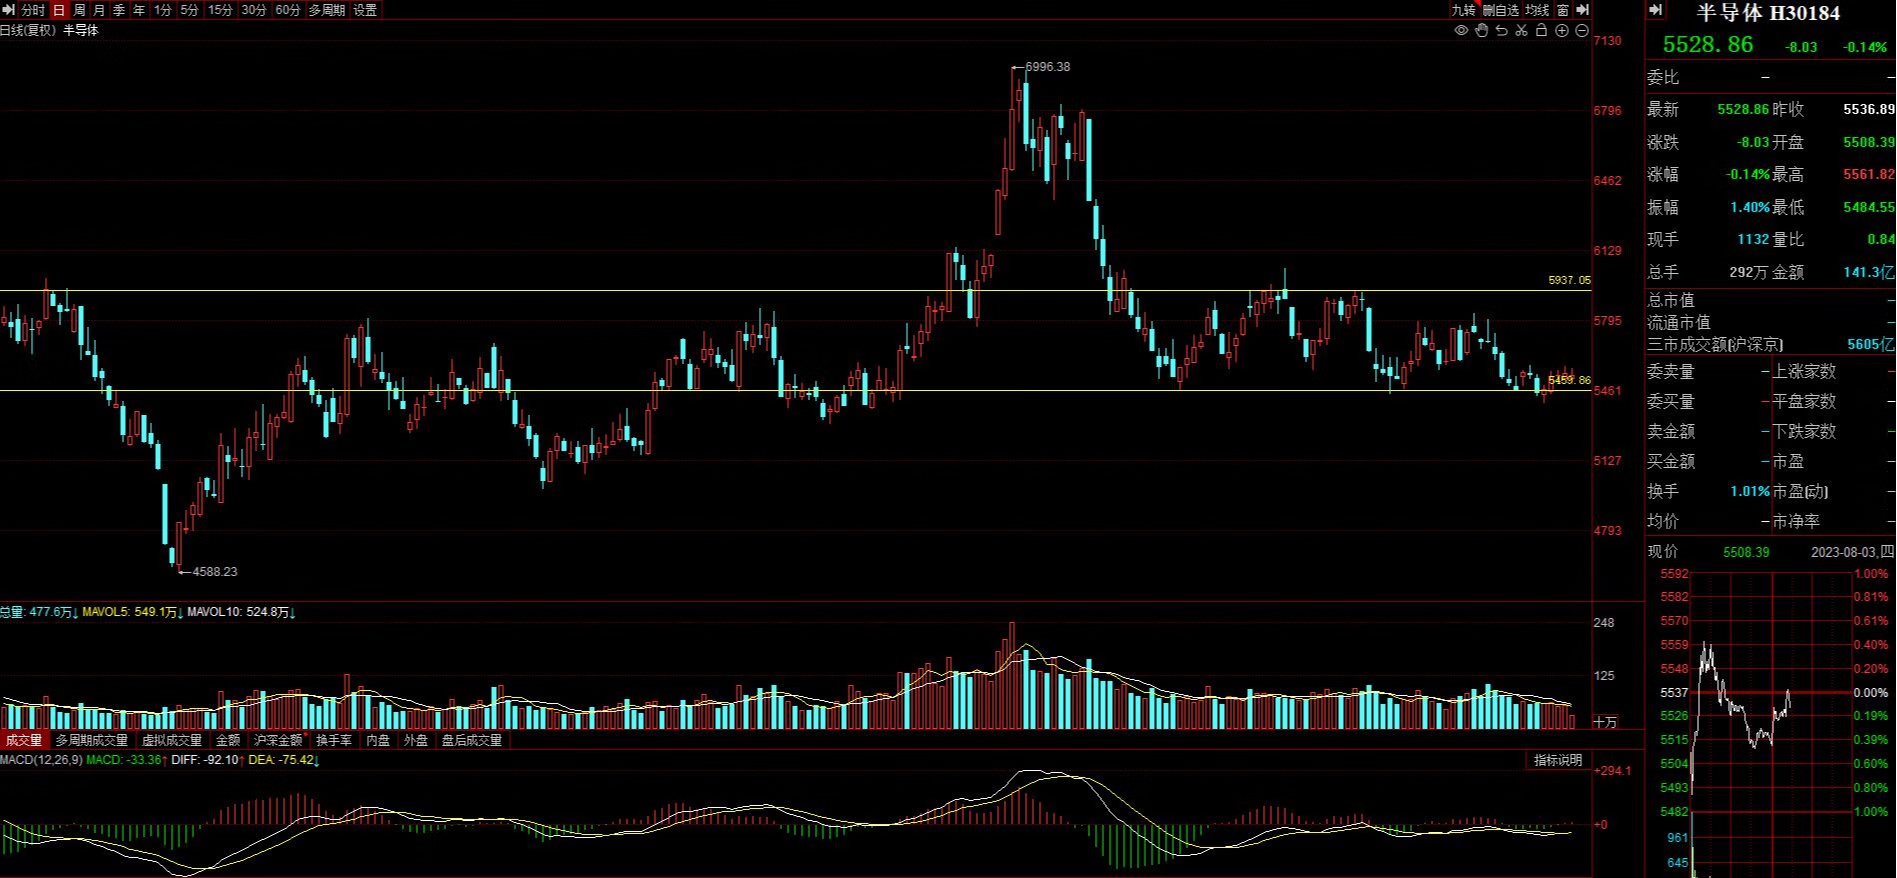Click the scissors cut icon
1897x878 pixels.
[x=1521, y=30]
